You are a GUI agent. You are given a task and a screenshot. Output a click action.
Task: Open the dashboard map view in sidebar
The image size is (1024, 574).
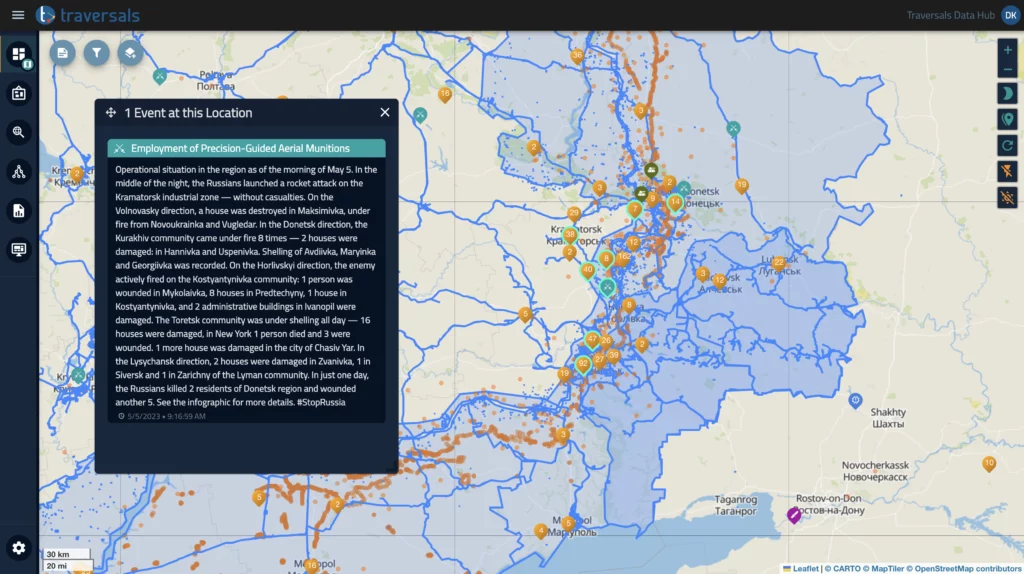(19, 54)
